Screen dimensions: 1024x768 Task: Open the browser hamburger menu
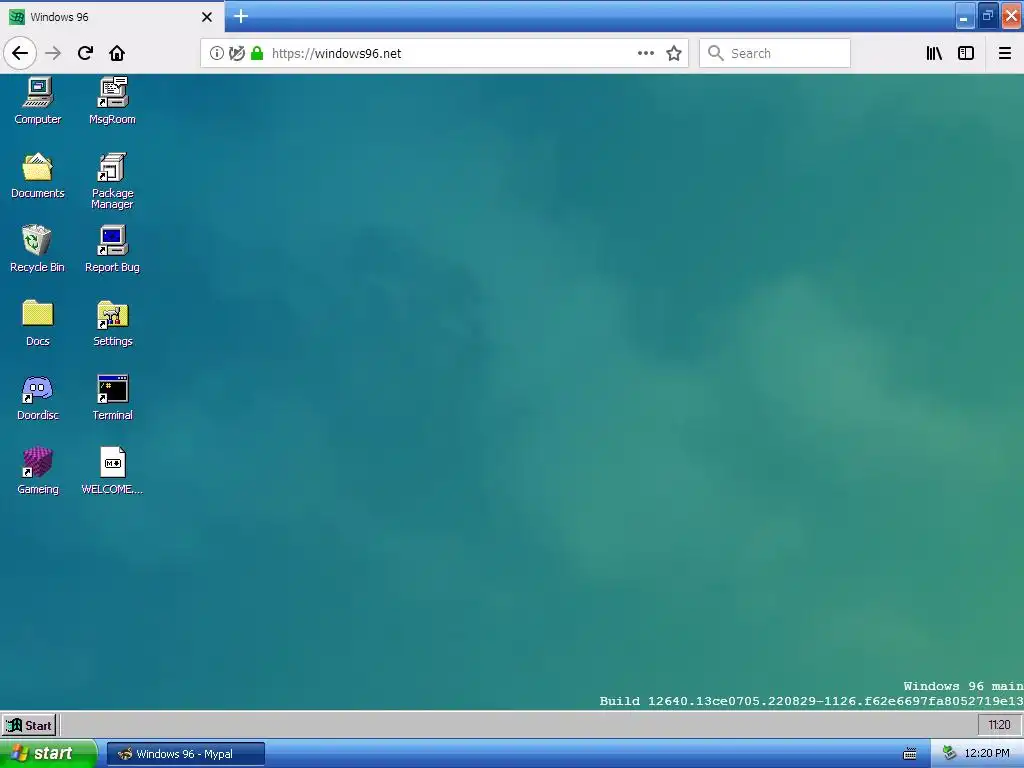coord(1005,53)
